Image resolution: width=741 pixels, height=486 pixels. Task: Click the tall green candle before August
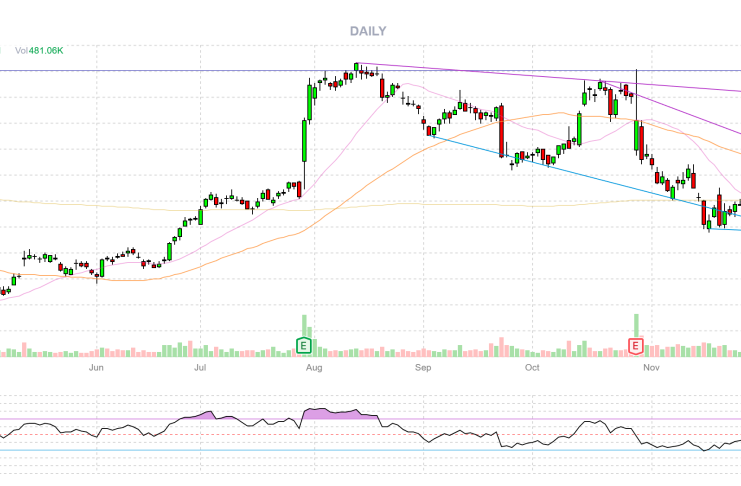tap(304, 140)
